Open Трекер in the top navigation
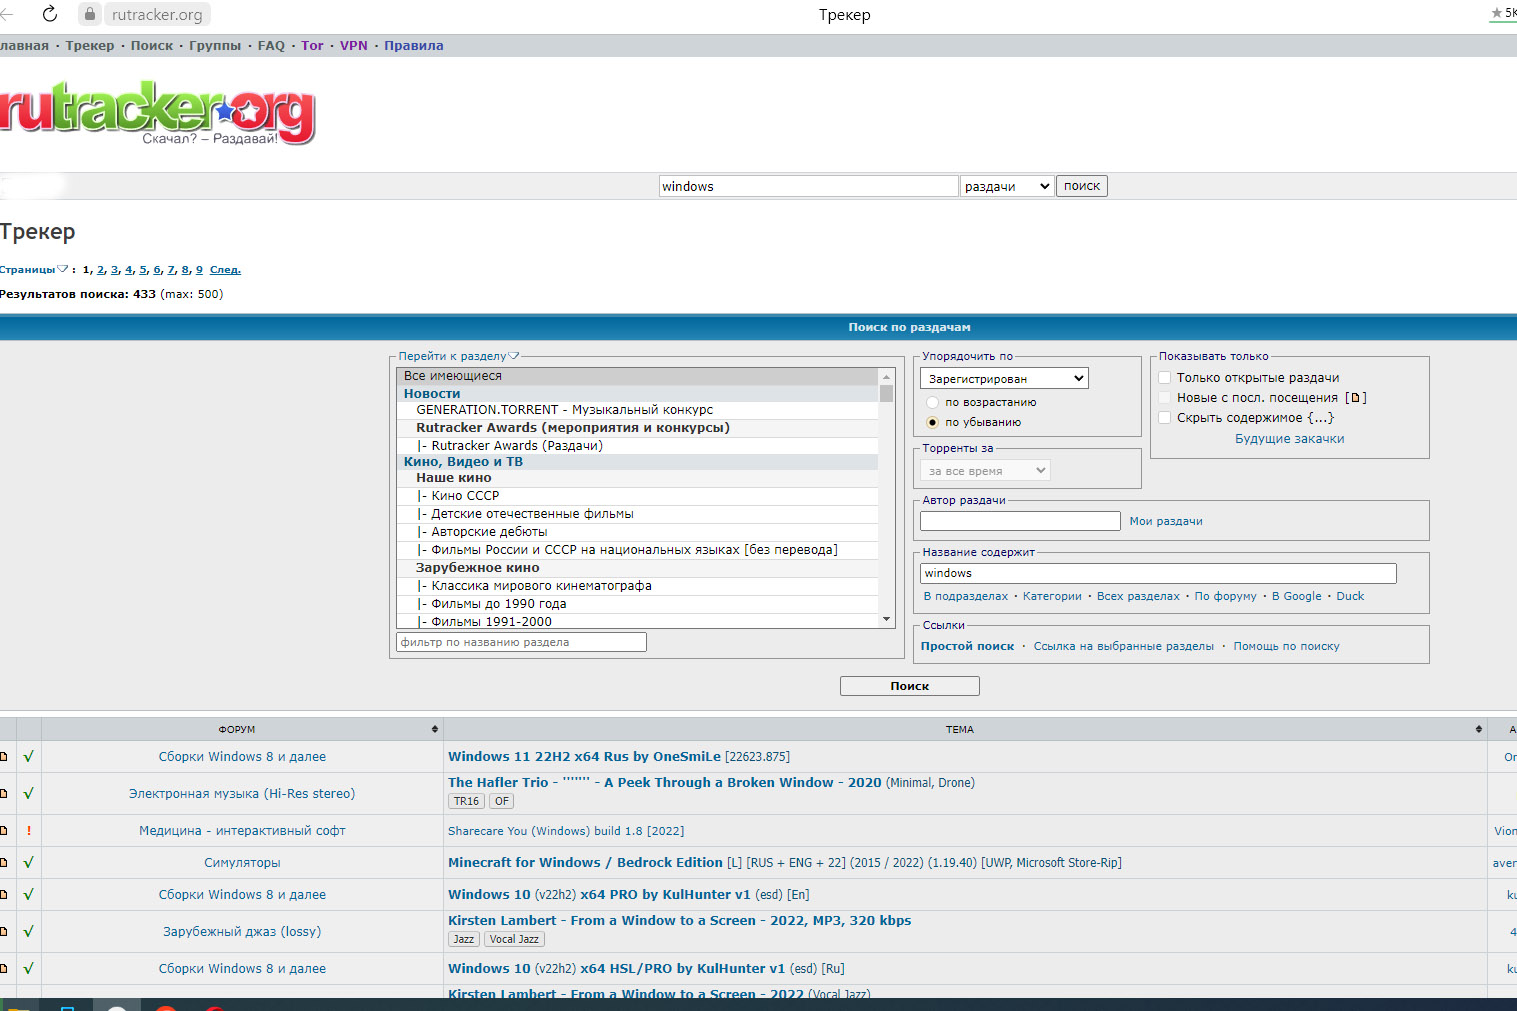Viewport: 1517px width, 1011px height. pyautogui.click(x=90, y=45)
